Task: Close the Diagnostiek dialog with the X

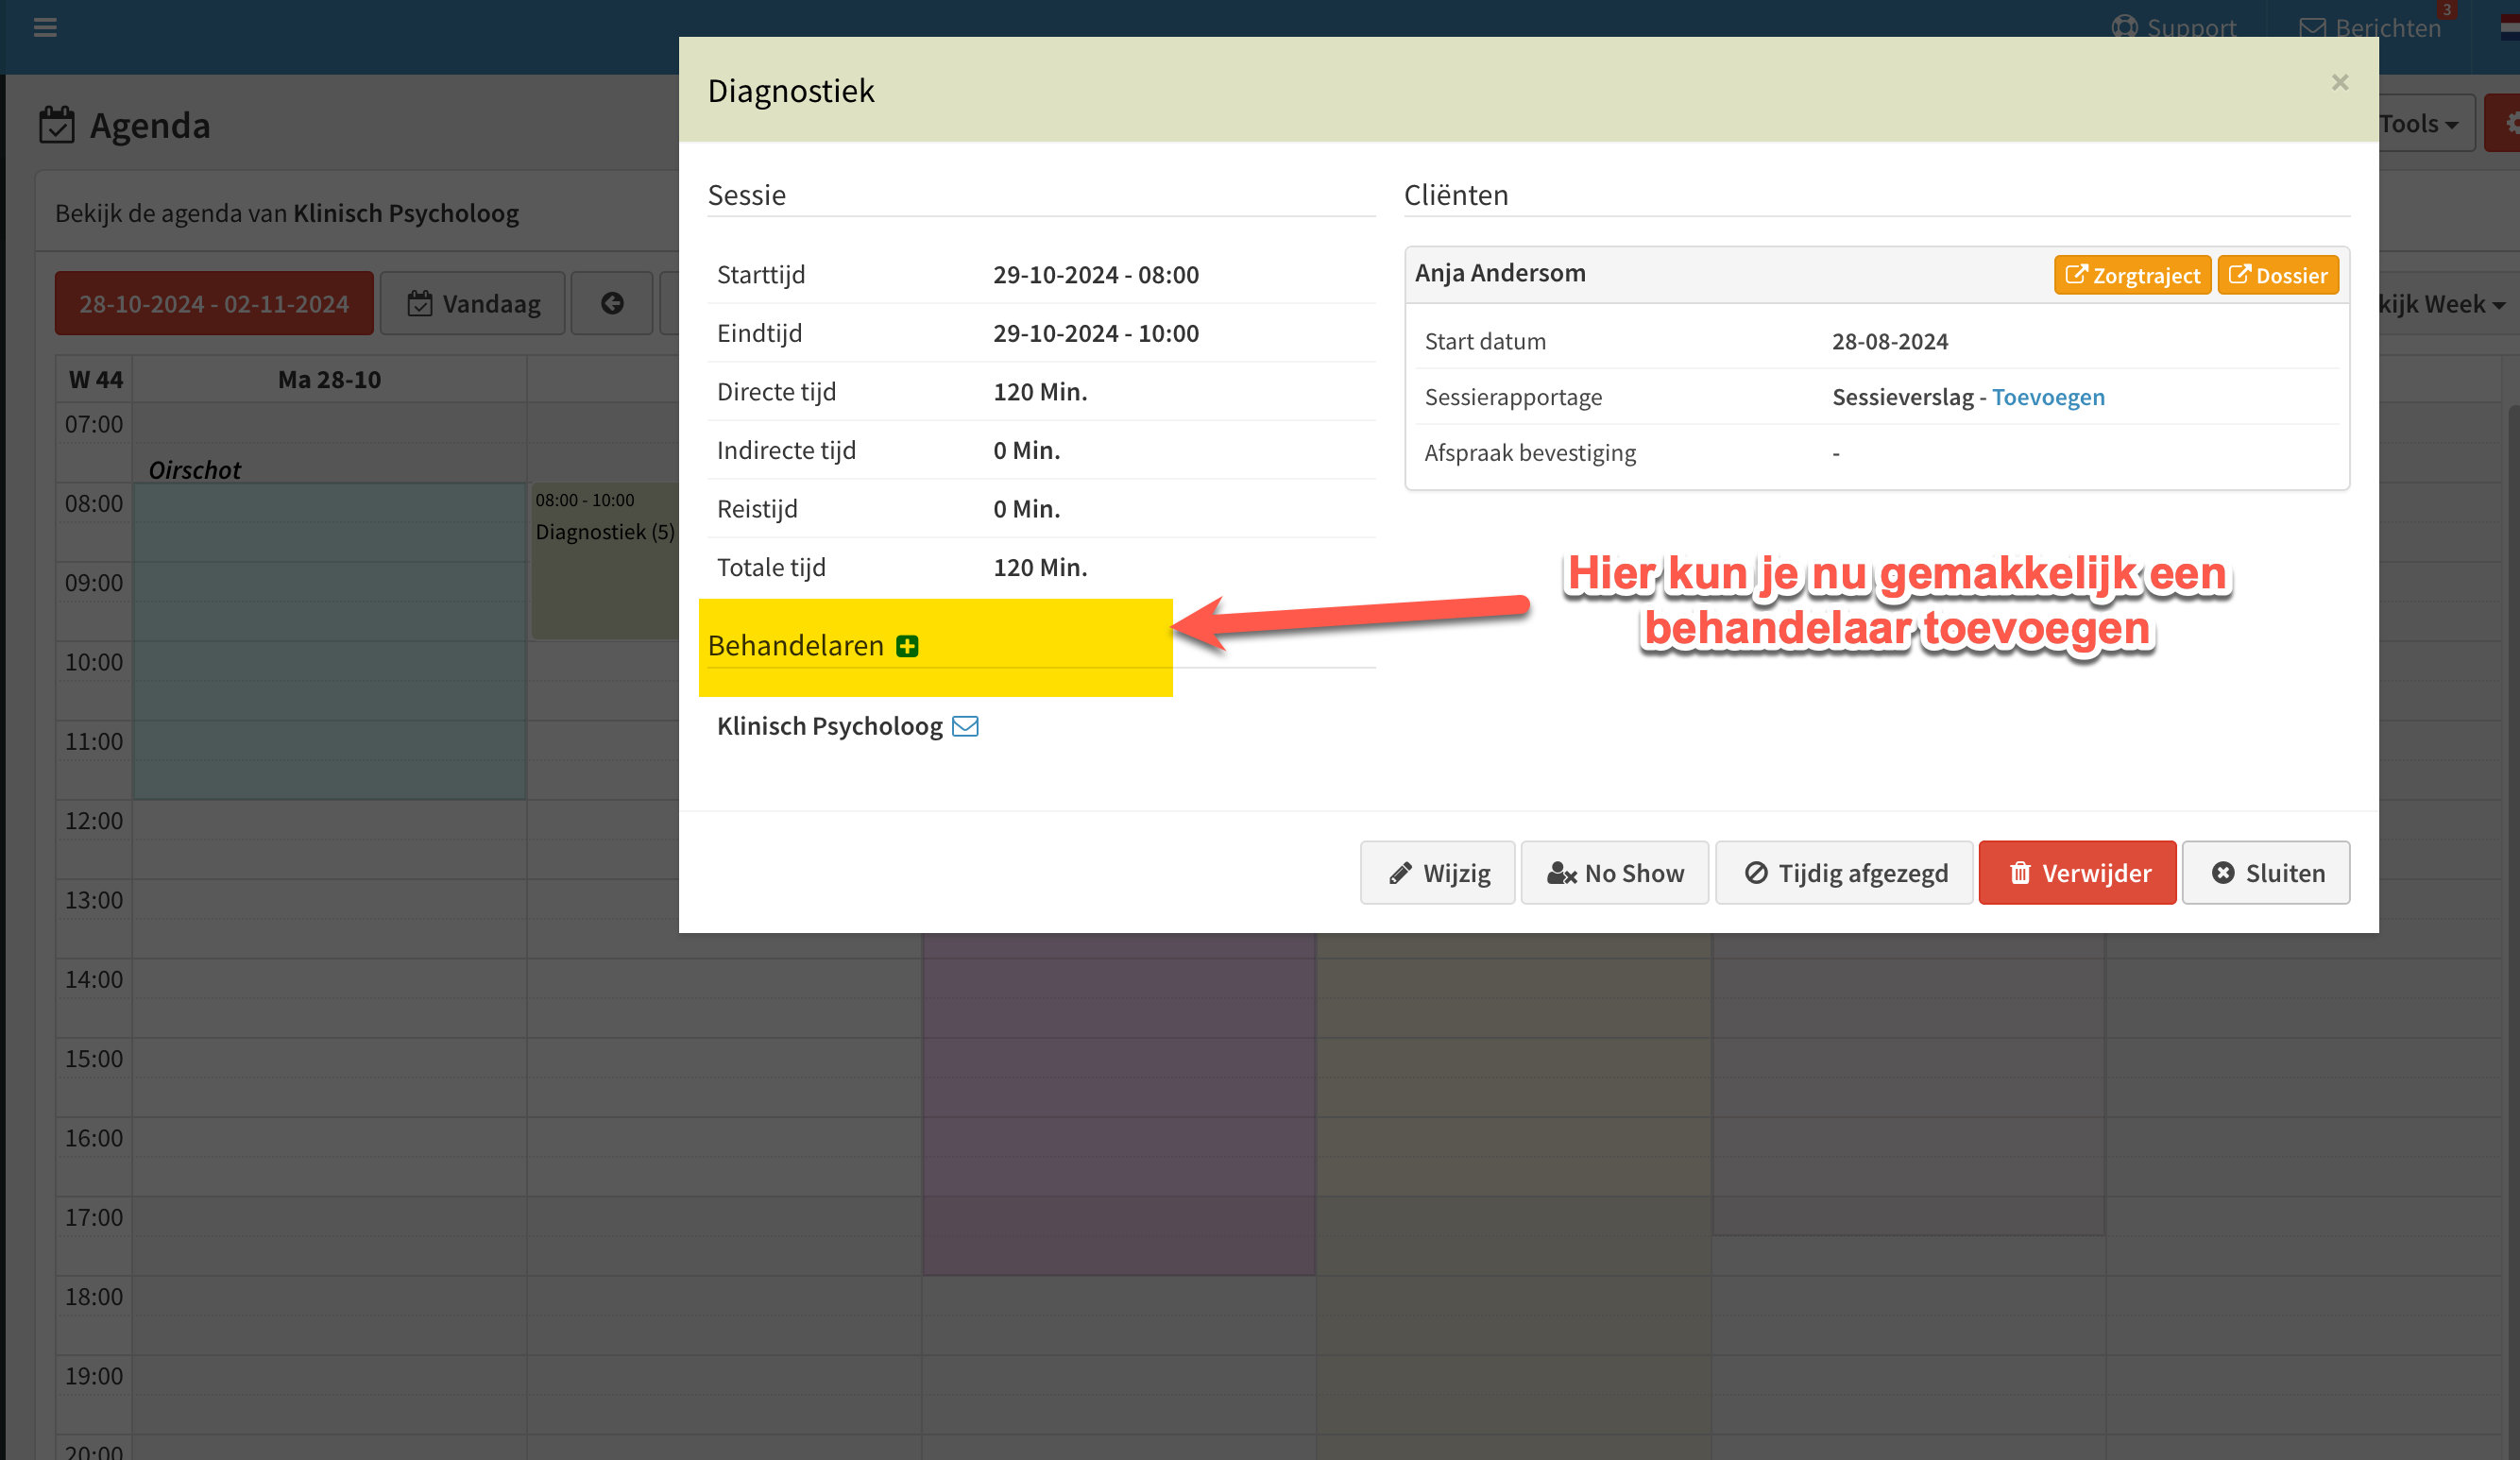Action: [2340, 82]
